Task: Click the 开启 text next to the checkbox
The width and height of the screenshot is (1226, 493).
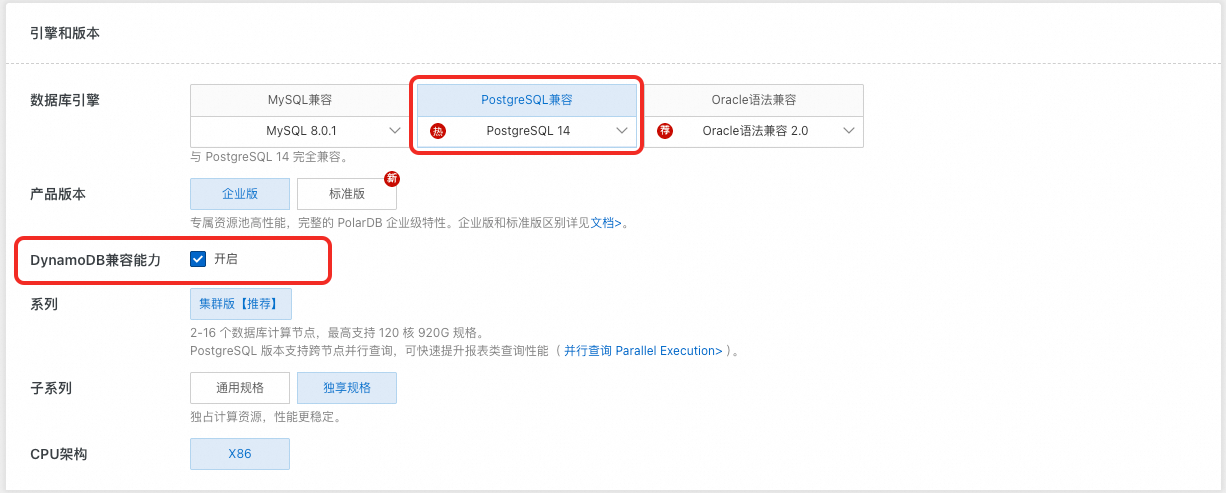Action: [226, 259]
